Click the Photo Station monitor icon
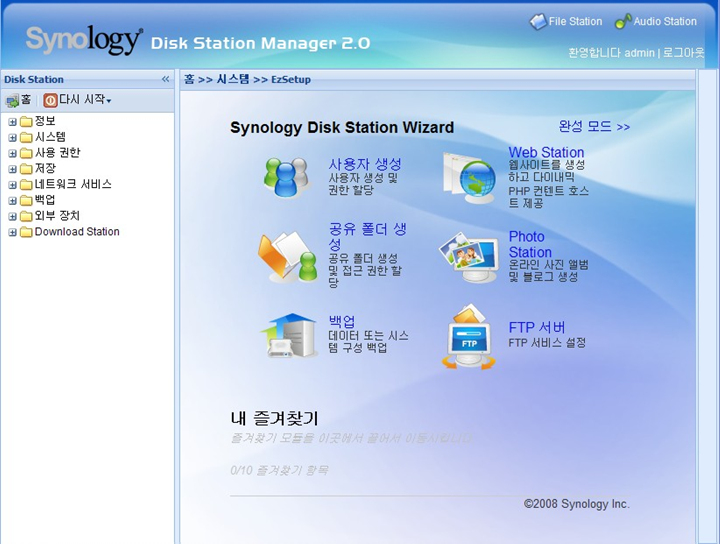 point(469,257)
